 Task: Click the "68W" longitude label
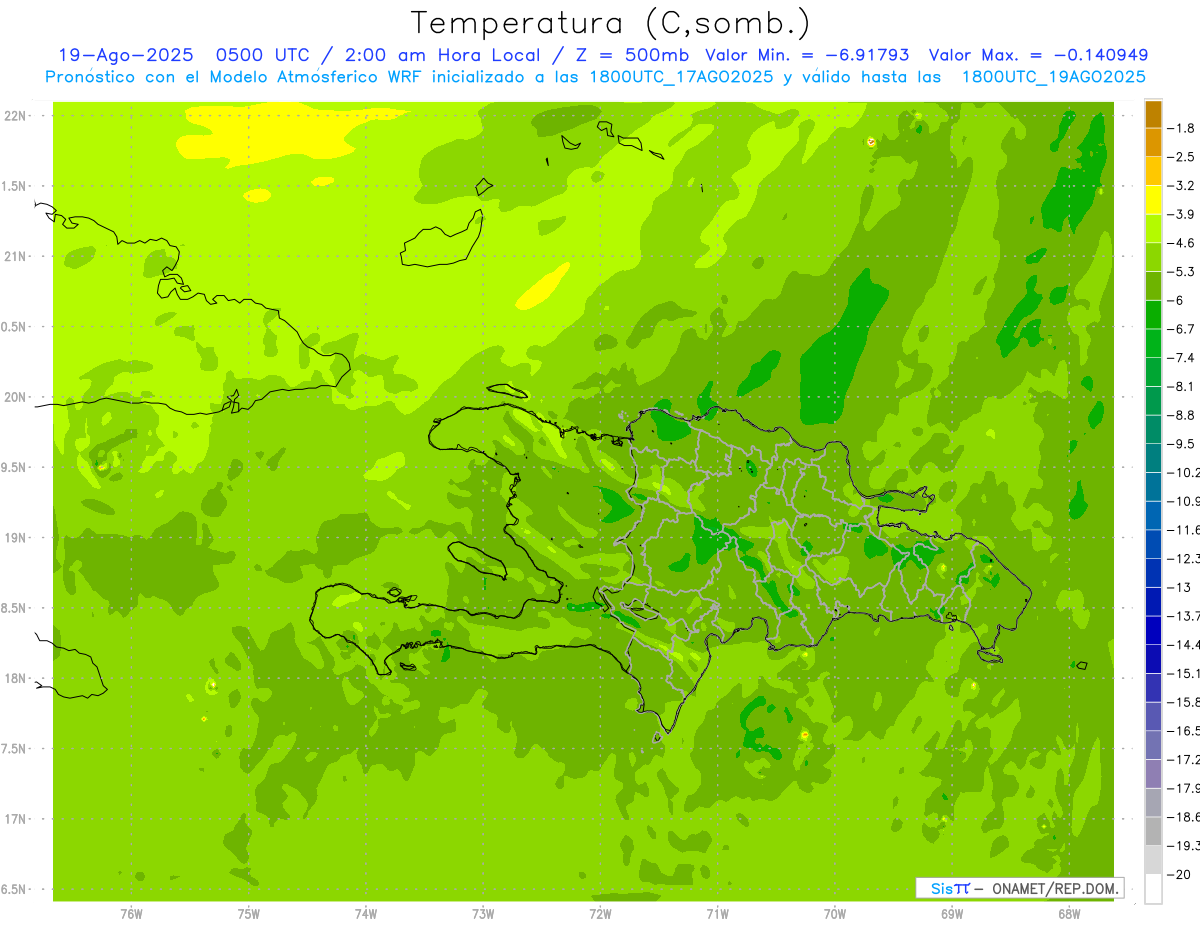click(1068, 914)
